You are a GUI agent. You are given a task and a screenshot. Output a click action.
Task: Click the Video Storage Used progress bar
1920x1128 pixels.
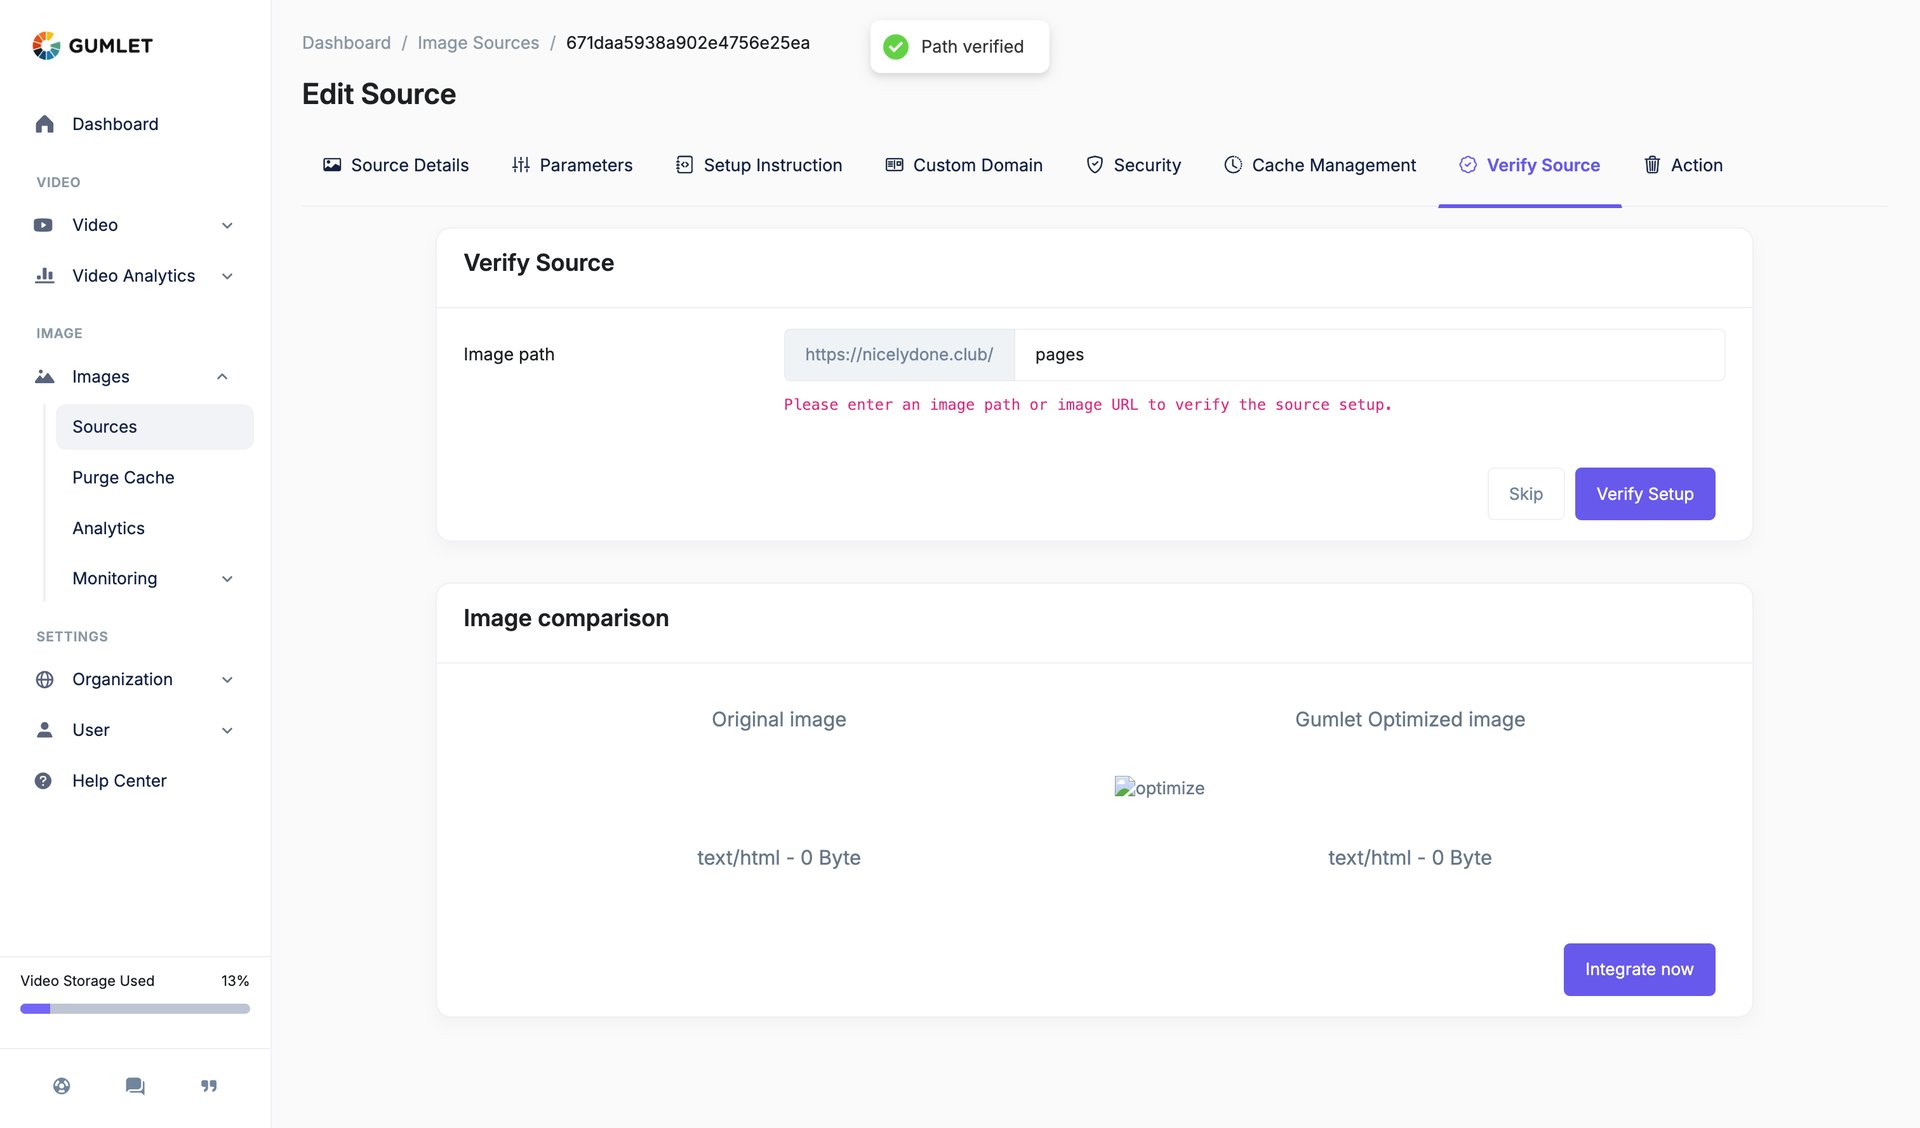click(x=134, y=1008)
